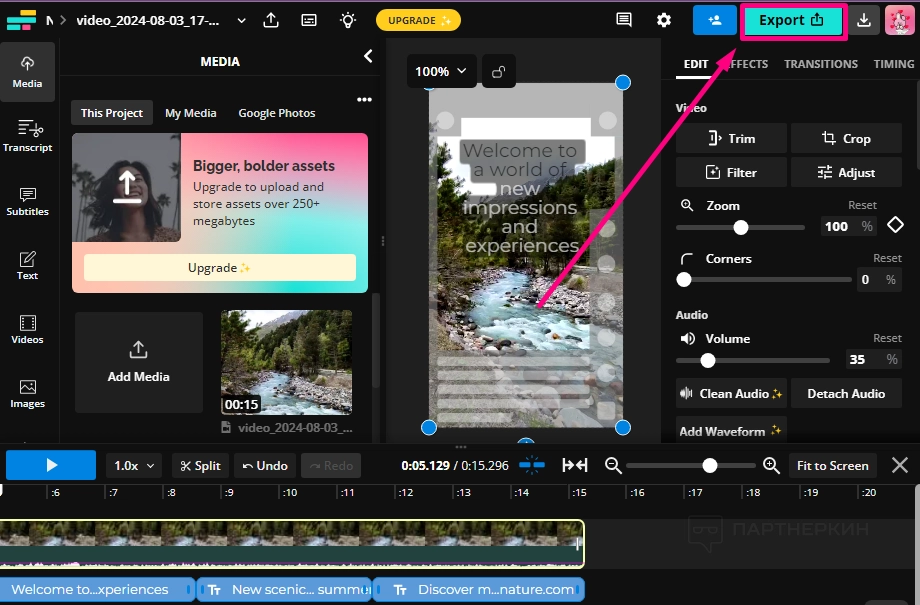Click the Export button
920x605 pixels.
[x=792, y=21]
